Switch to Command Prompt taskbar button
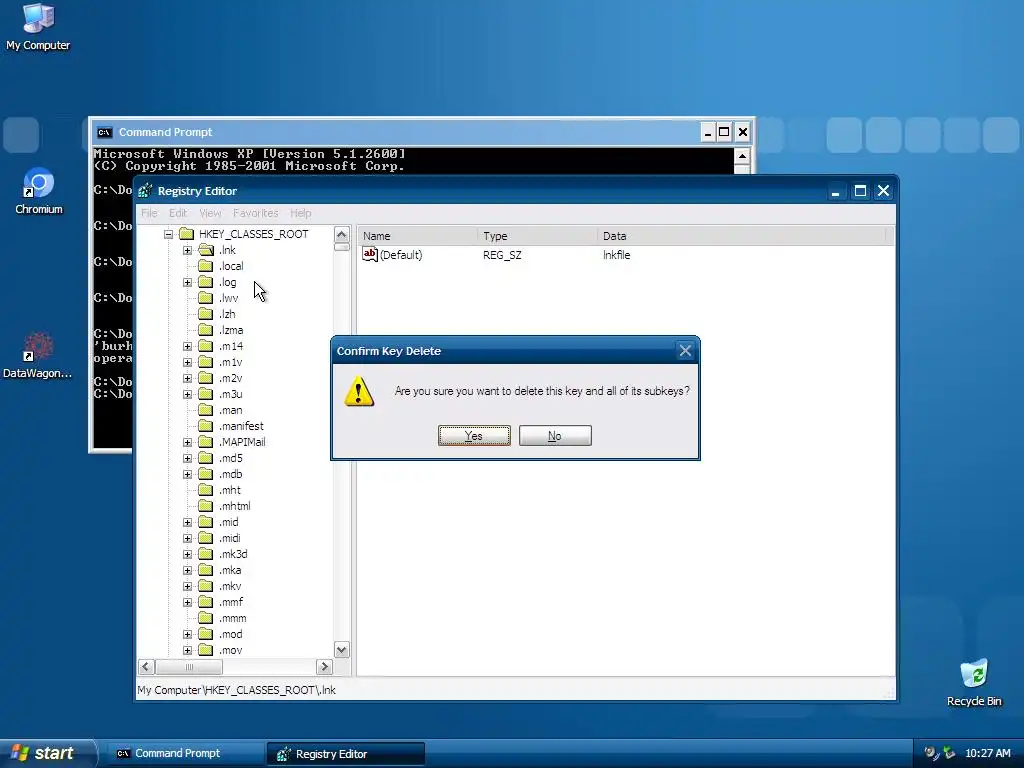 click(x=184, y=754)
